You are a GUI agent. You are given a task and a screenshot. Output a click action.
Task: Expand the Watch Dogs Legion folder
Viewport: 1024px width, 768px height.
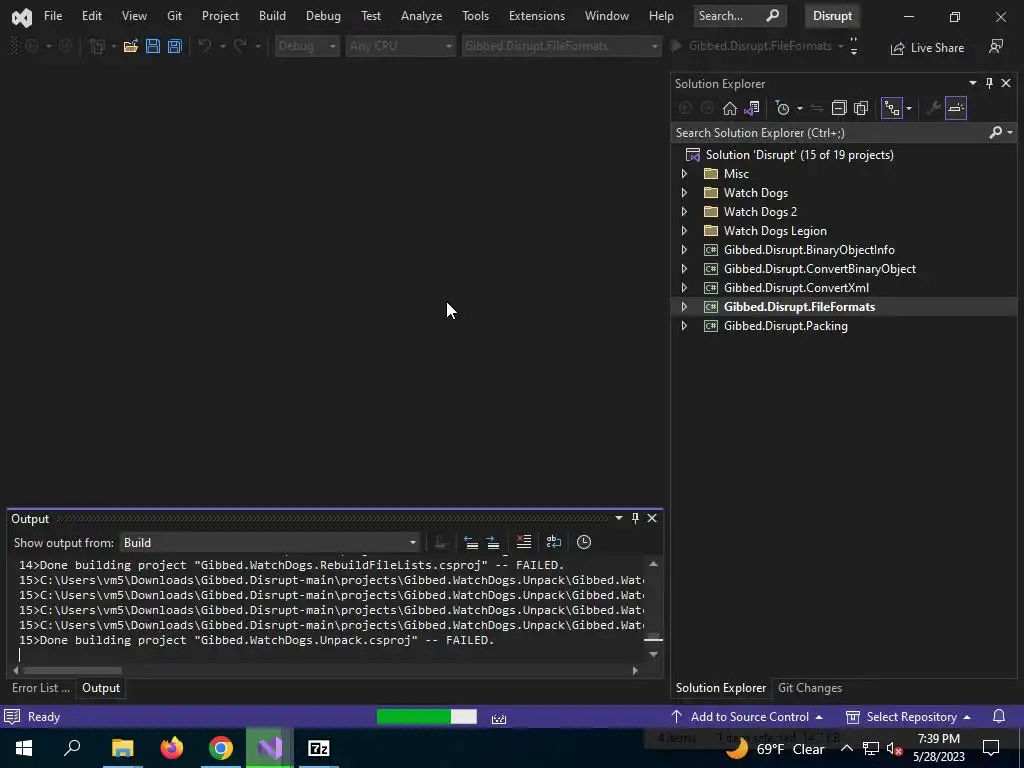pos(684,231)
